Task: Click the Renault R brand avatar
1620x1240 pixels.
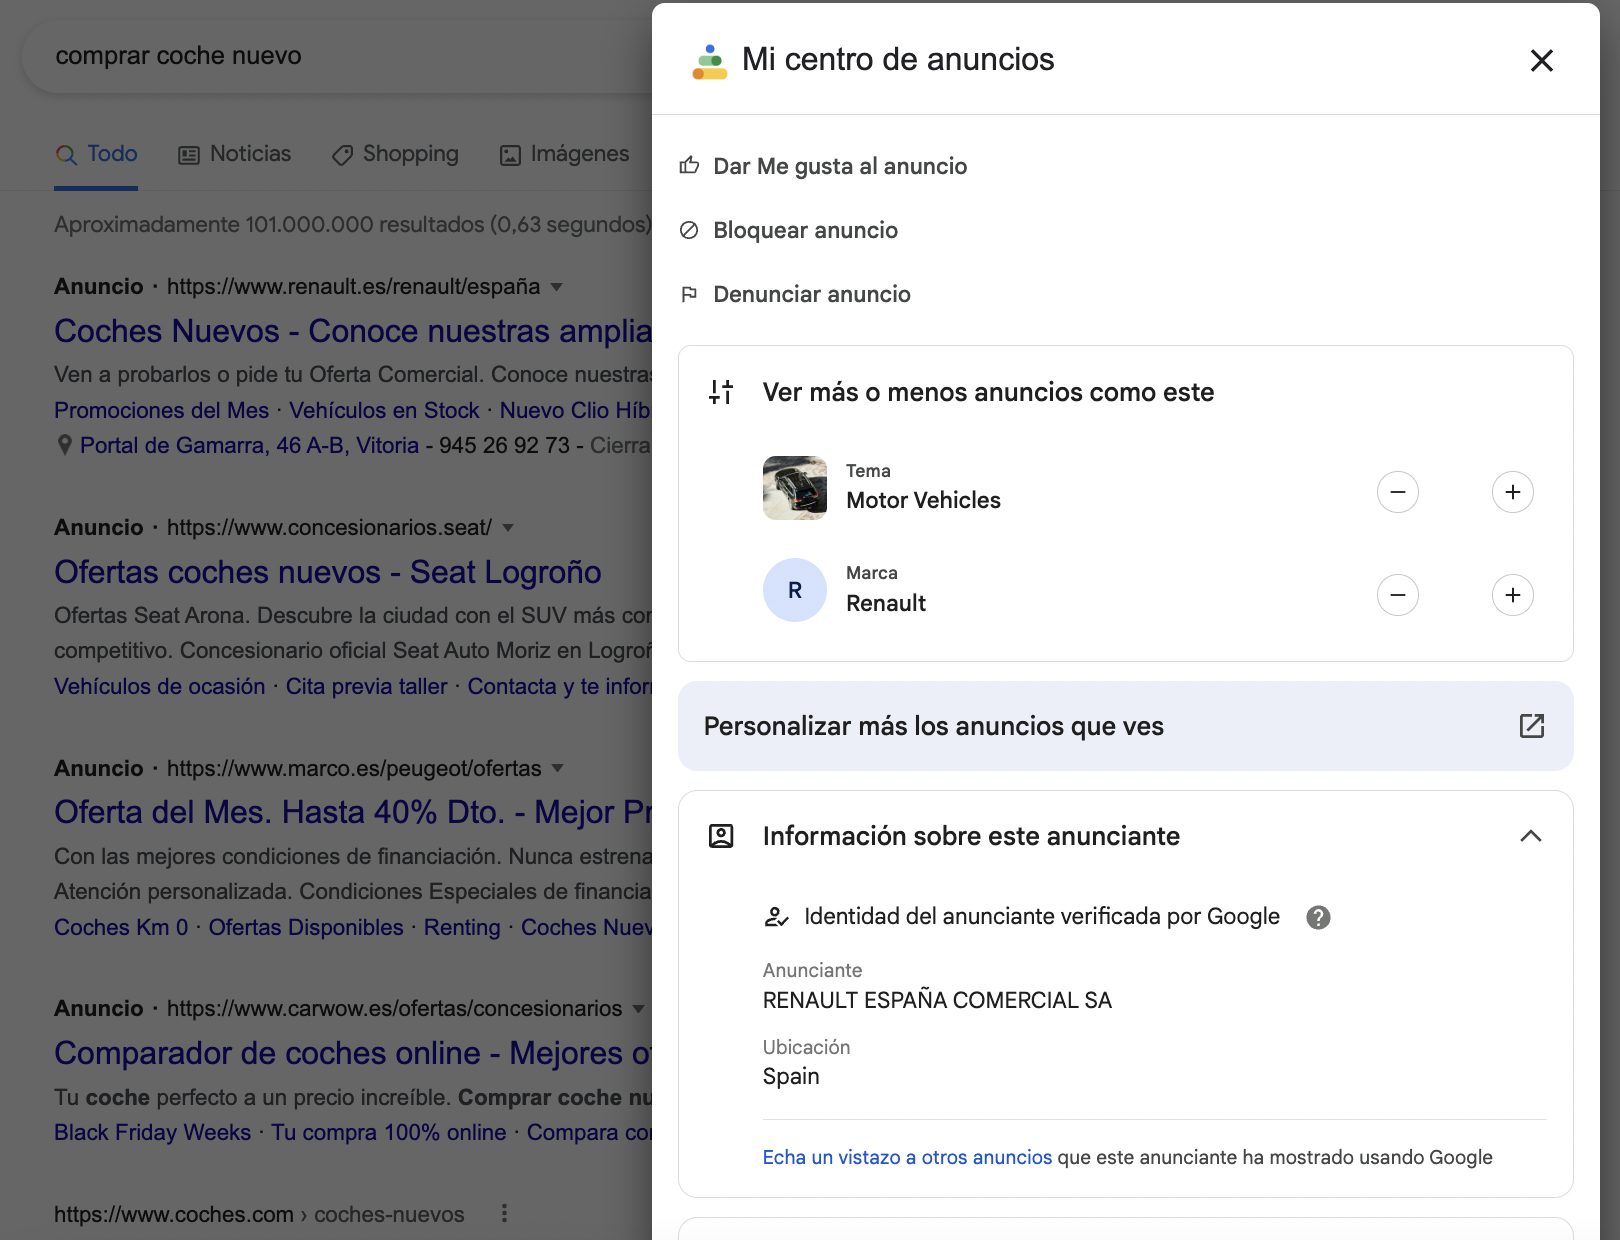Action: pos(795,590)
